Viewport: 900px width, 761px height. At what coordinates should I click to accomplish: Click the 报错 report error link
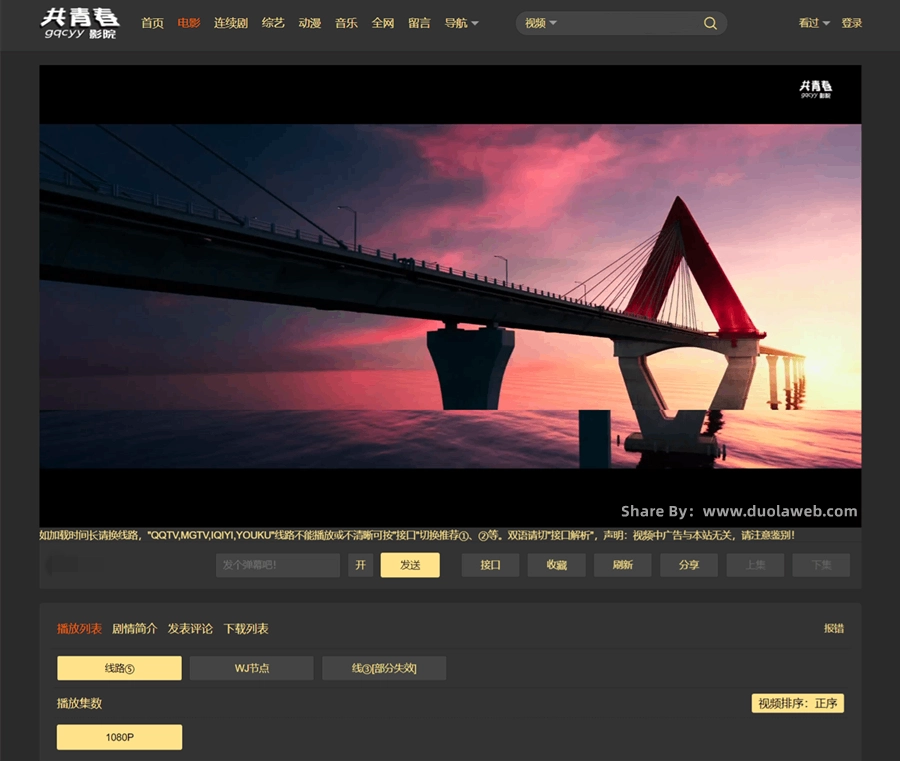pyautogui.click(x=834, y=628)
